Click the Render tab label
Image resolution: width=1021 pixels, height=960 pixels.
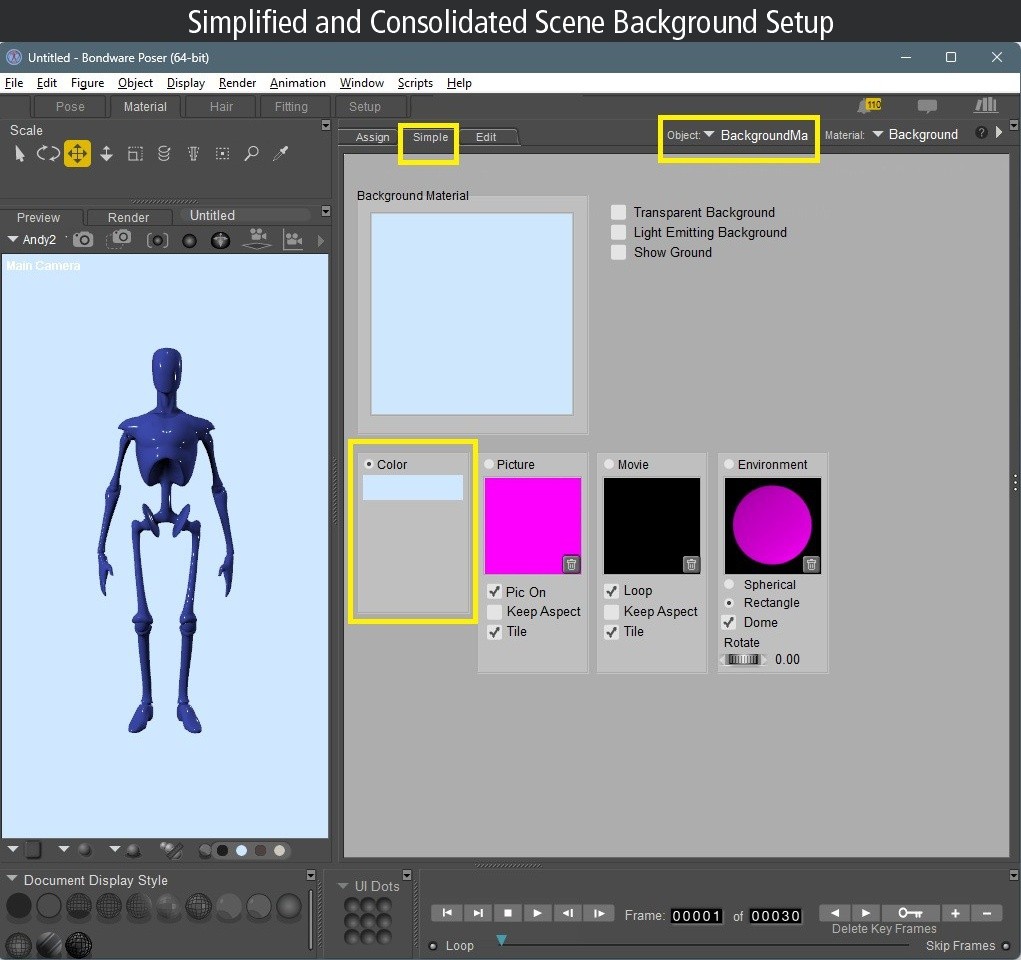(x=129, y=216)
